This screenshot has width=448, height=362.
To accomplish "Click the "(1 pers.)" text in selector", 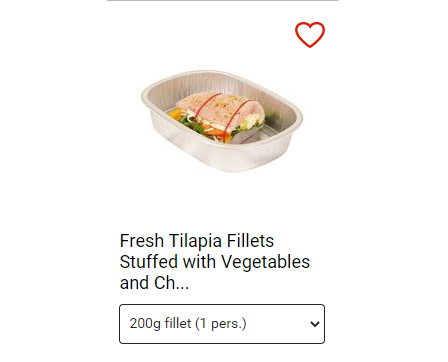I will [x=221, y=324].
